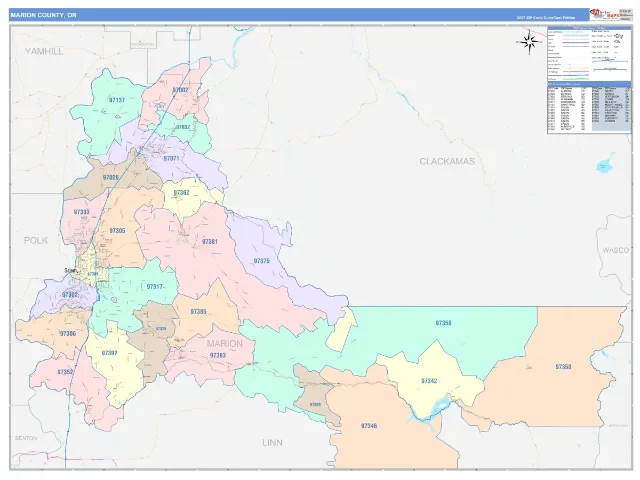Screen dimensions: 640x480
Task: Click ZIP code 97375 label
Action: 262,261
